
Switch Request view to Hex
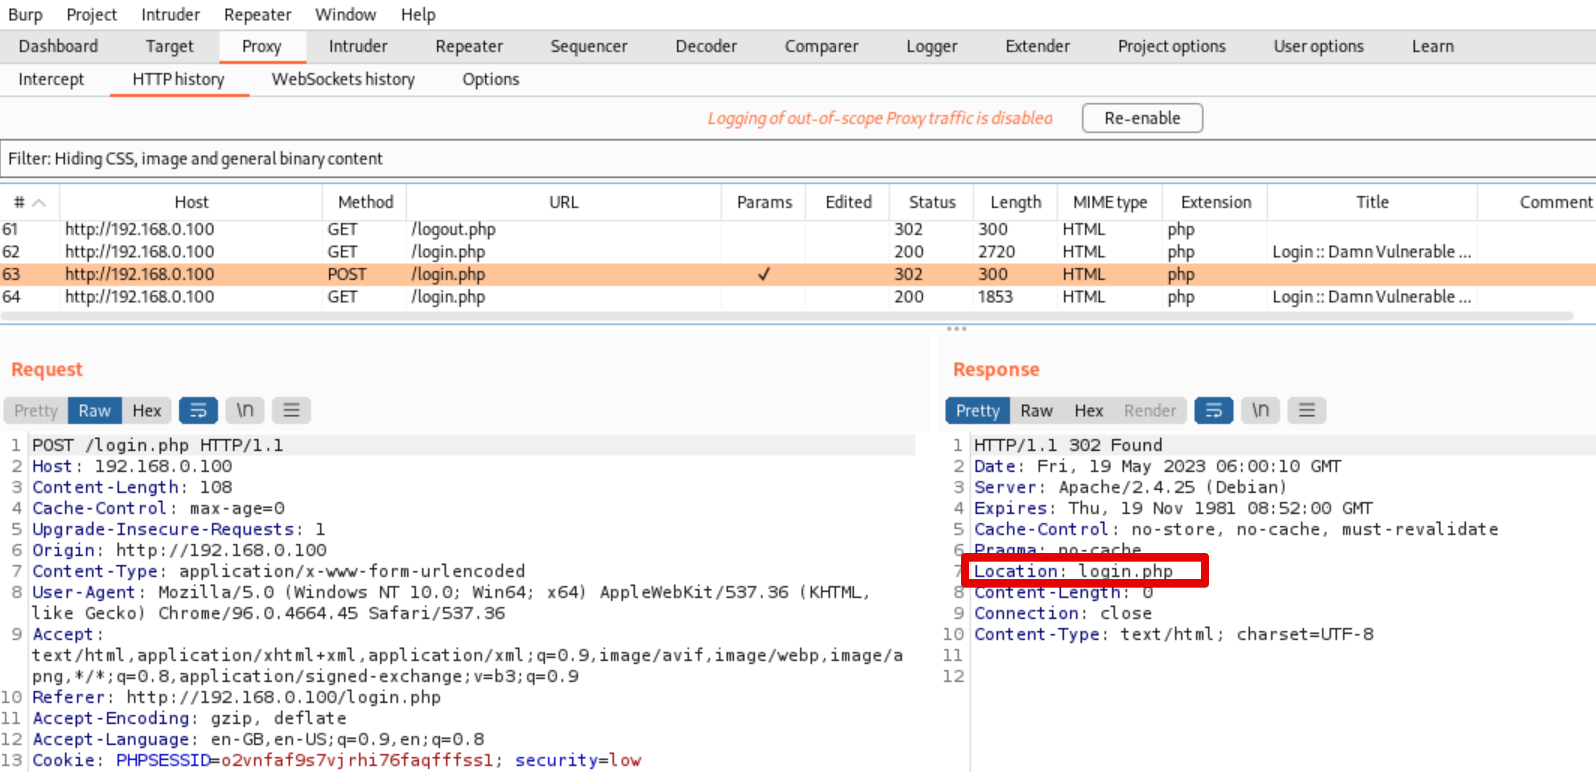(146, 410)
